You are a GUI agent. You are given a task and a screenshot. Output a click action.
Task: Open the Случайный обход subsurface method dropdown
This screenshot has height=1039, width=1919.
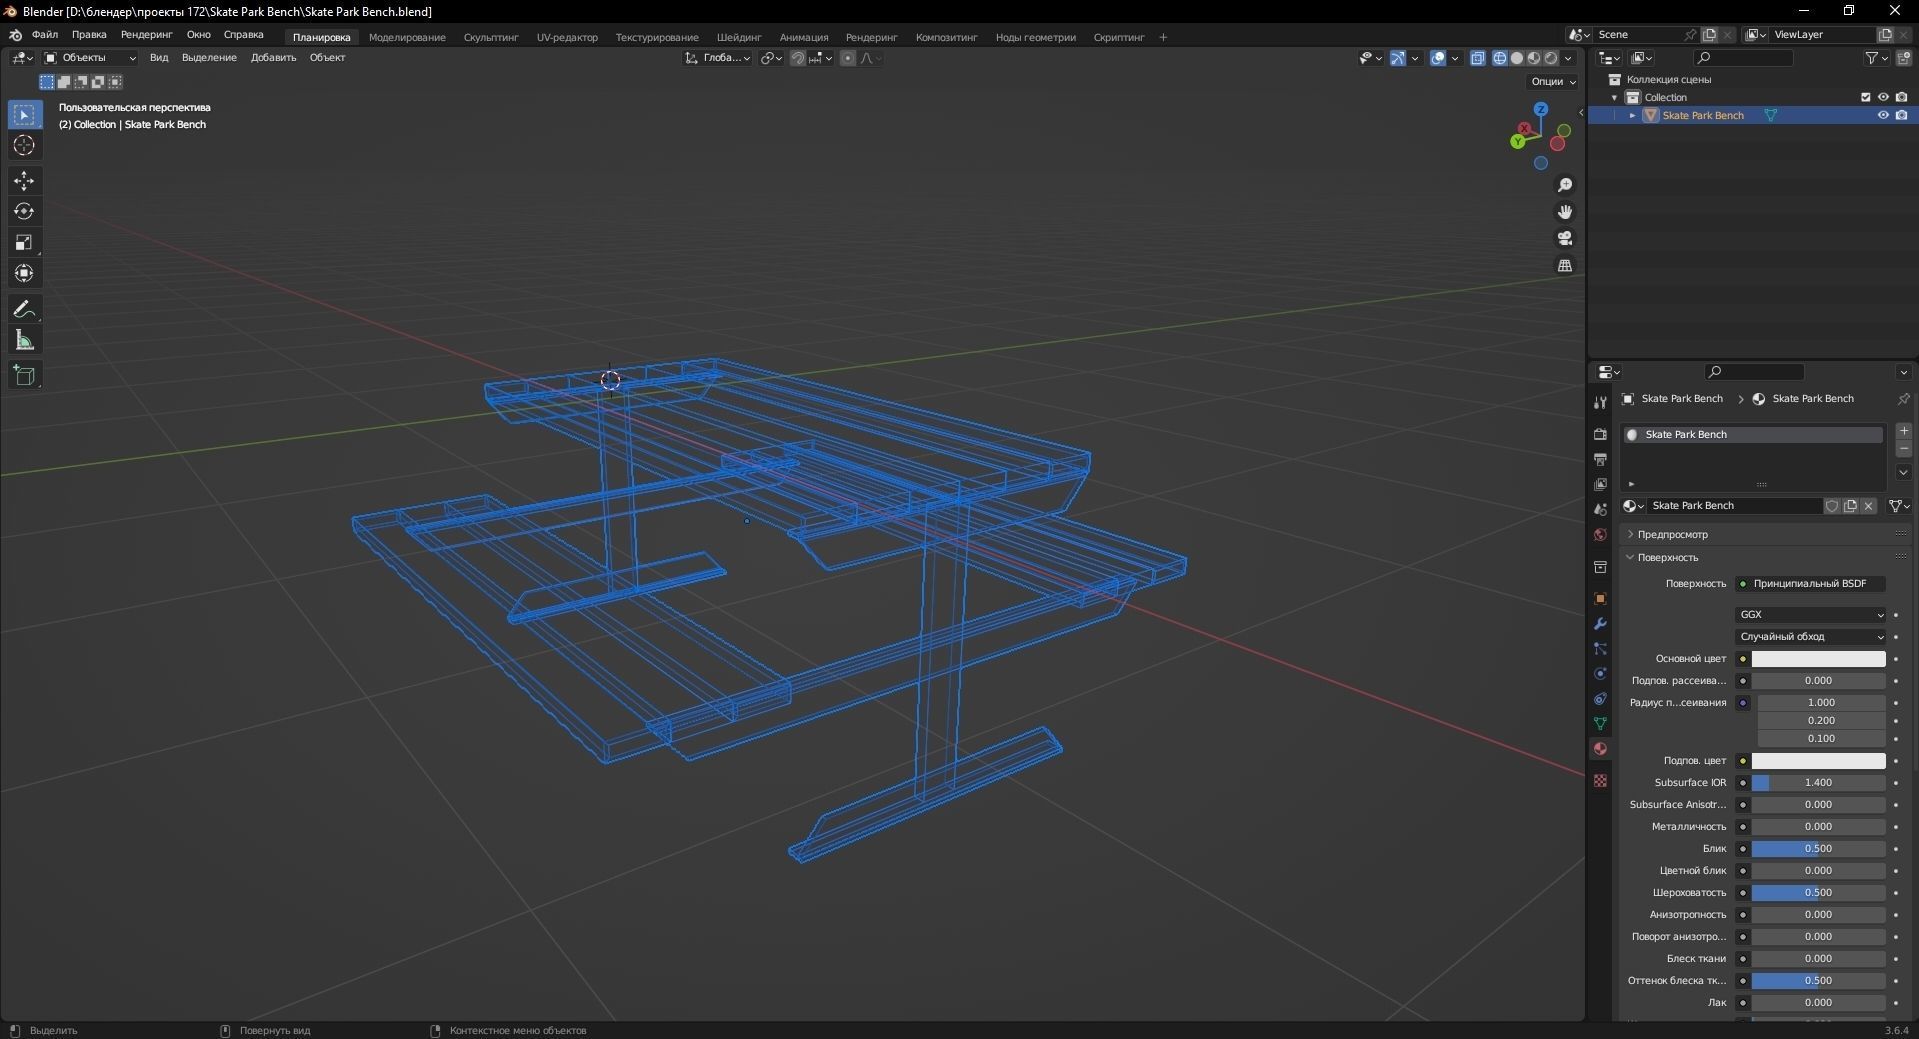[x=1811, y=636]
